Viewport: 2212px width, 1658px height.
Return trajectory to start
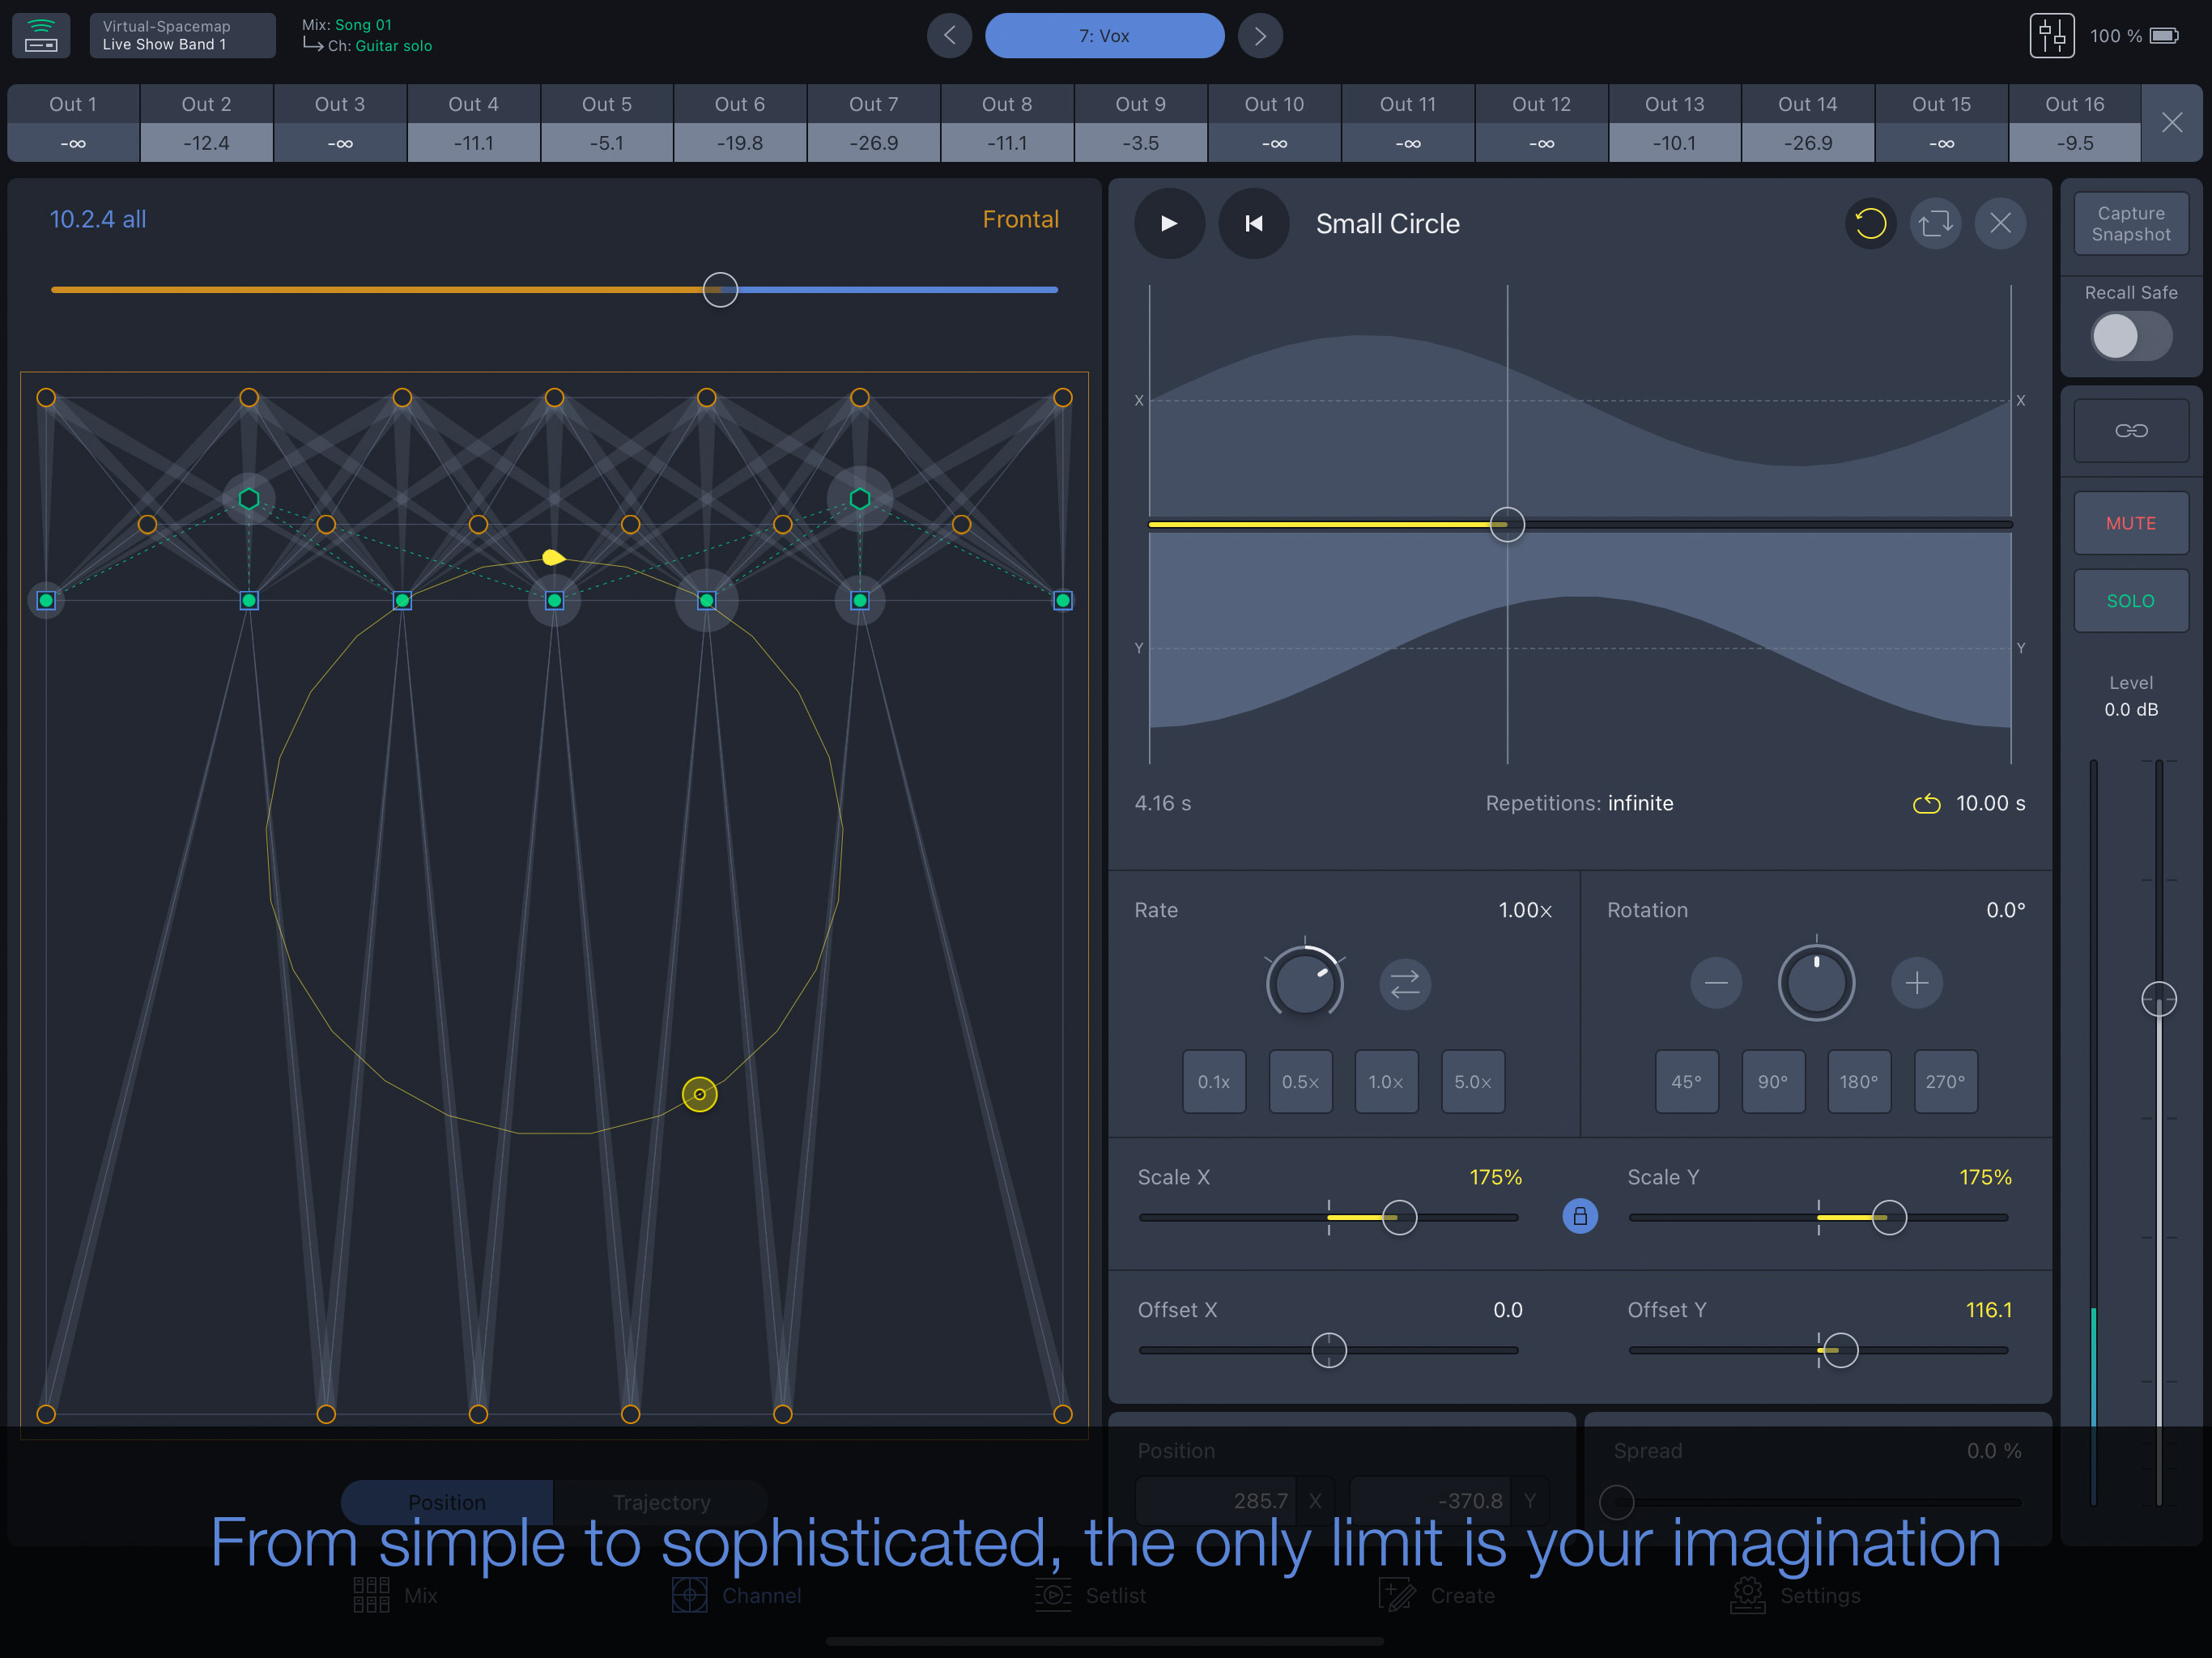(1254, 223)
